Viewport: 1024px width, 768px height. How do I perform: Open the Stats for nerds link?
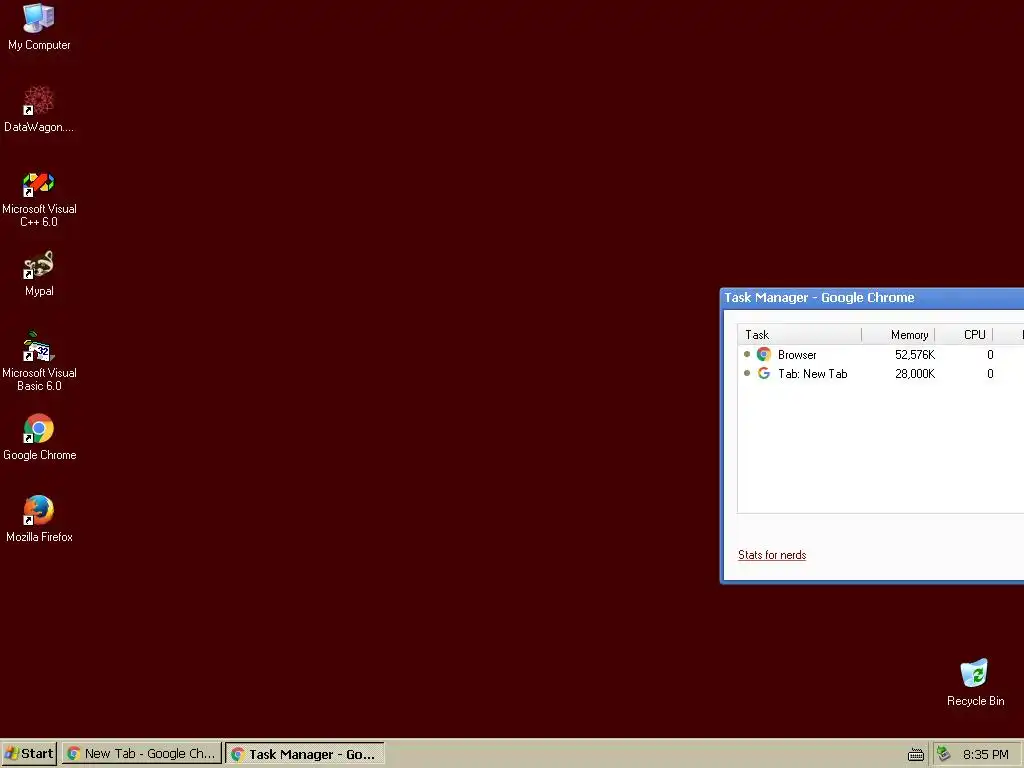[x=772, y=555]
